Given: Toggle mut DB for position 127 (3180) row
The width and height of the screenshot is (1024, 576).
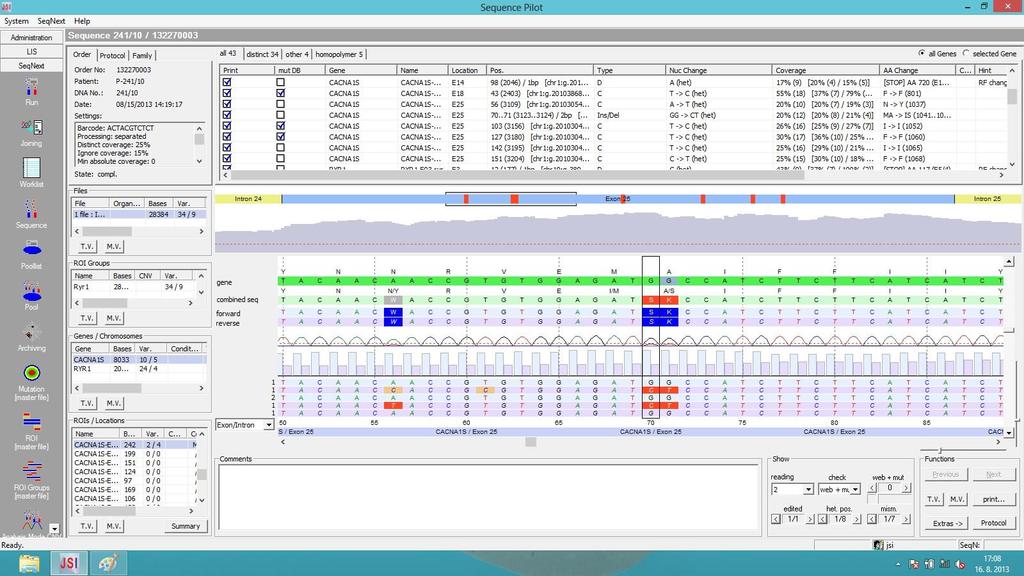Looking at the screenshot, I should [280, 137].
